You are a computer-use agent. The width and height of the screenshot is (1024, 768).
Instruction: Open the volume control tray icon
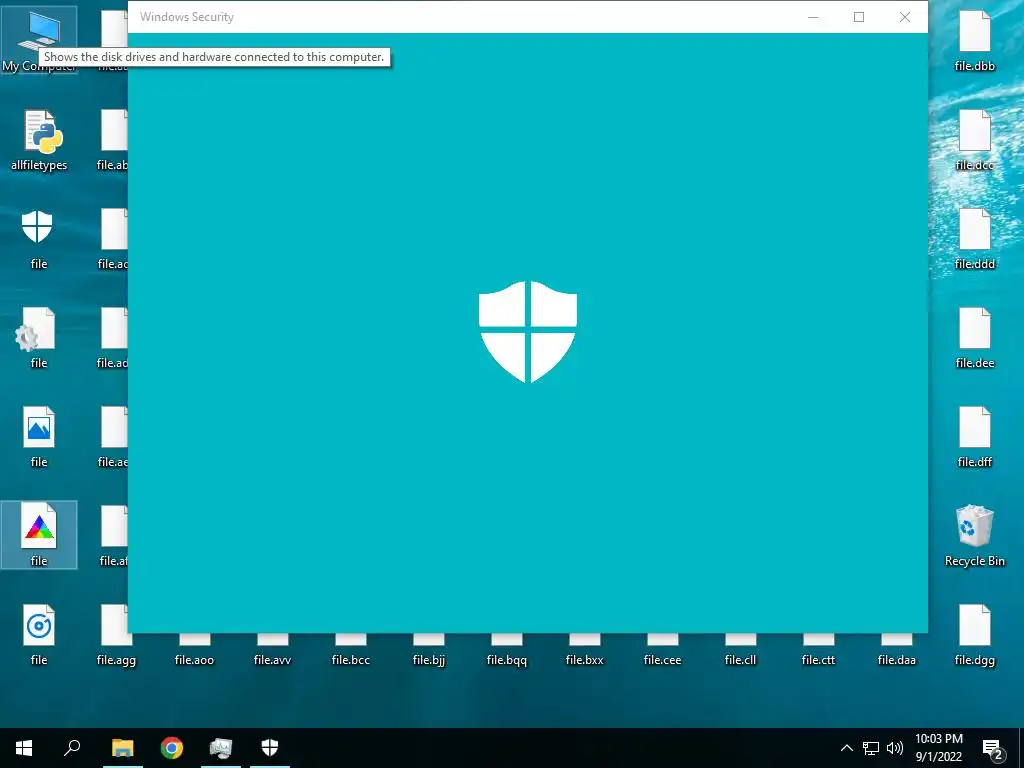point(895,748)
